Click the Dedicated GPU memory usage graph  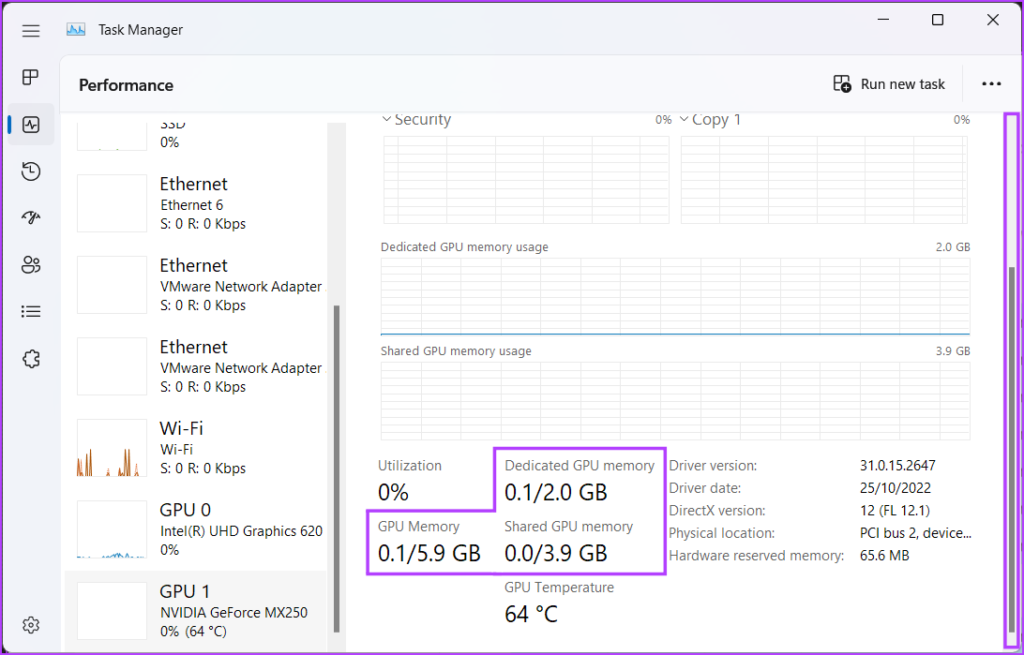point(675,296)
